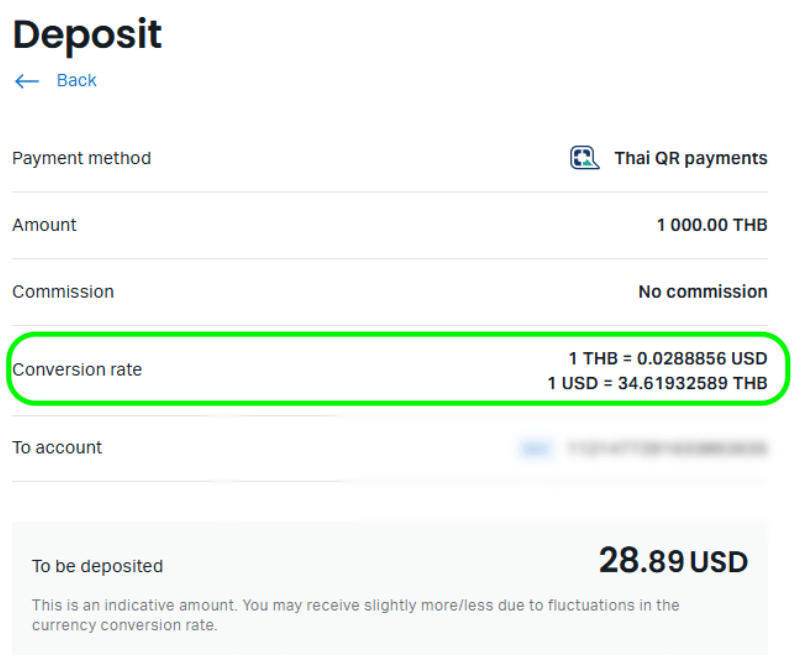Viewport: 796px width, 670px height.
Task: Click the USD currency text beside 28.89
Action: pos(719,562)
